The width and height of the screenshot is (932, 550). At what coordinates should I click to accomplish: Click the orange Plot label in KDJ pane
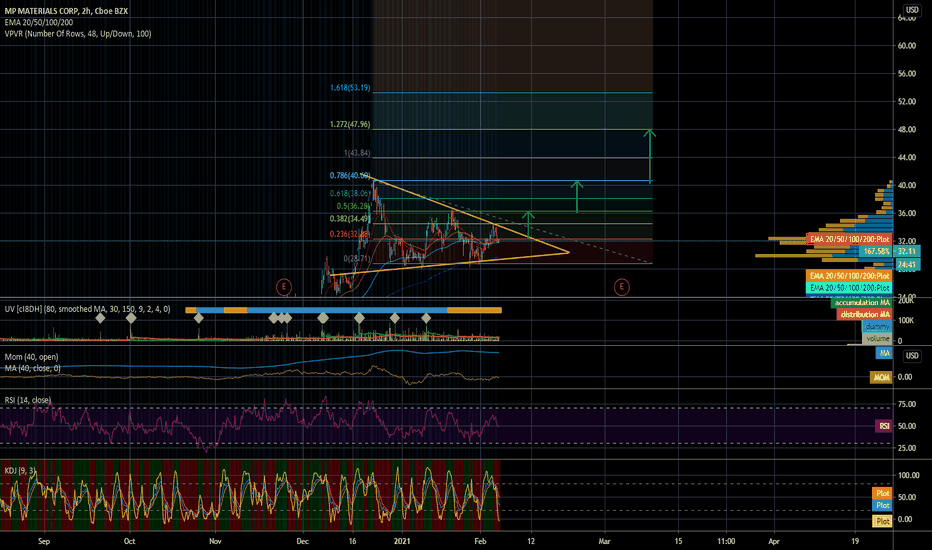[x=883, y=494]
